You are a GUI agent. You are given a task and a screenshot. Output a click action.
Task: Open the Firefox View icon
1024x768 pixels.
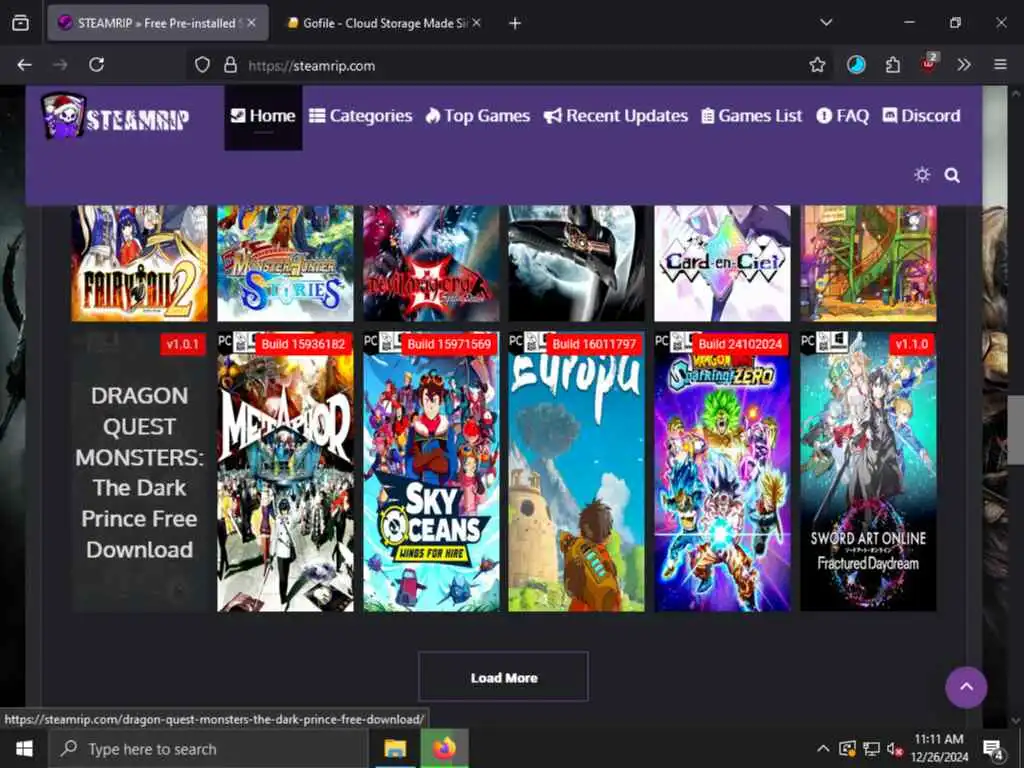click(20, 23)
